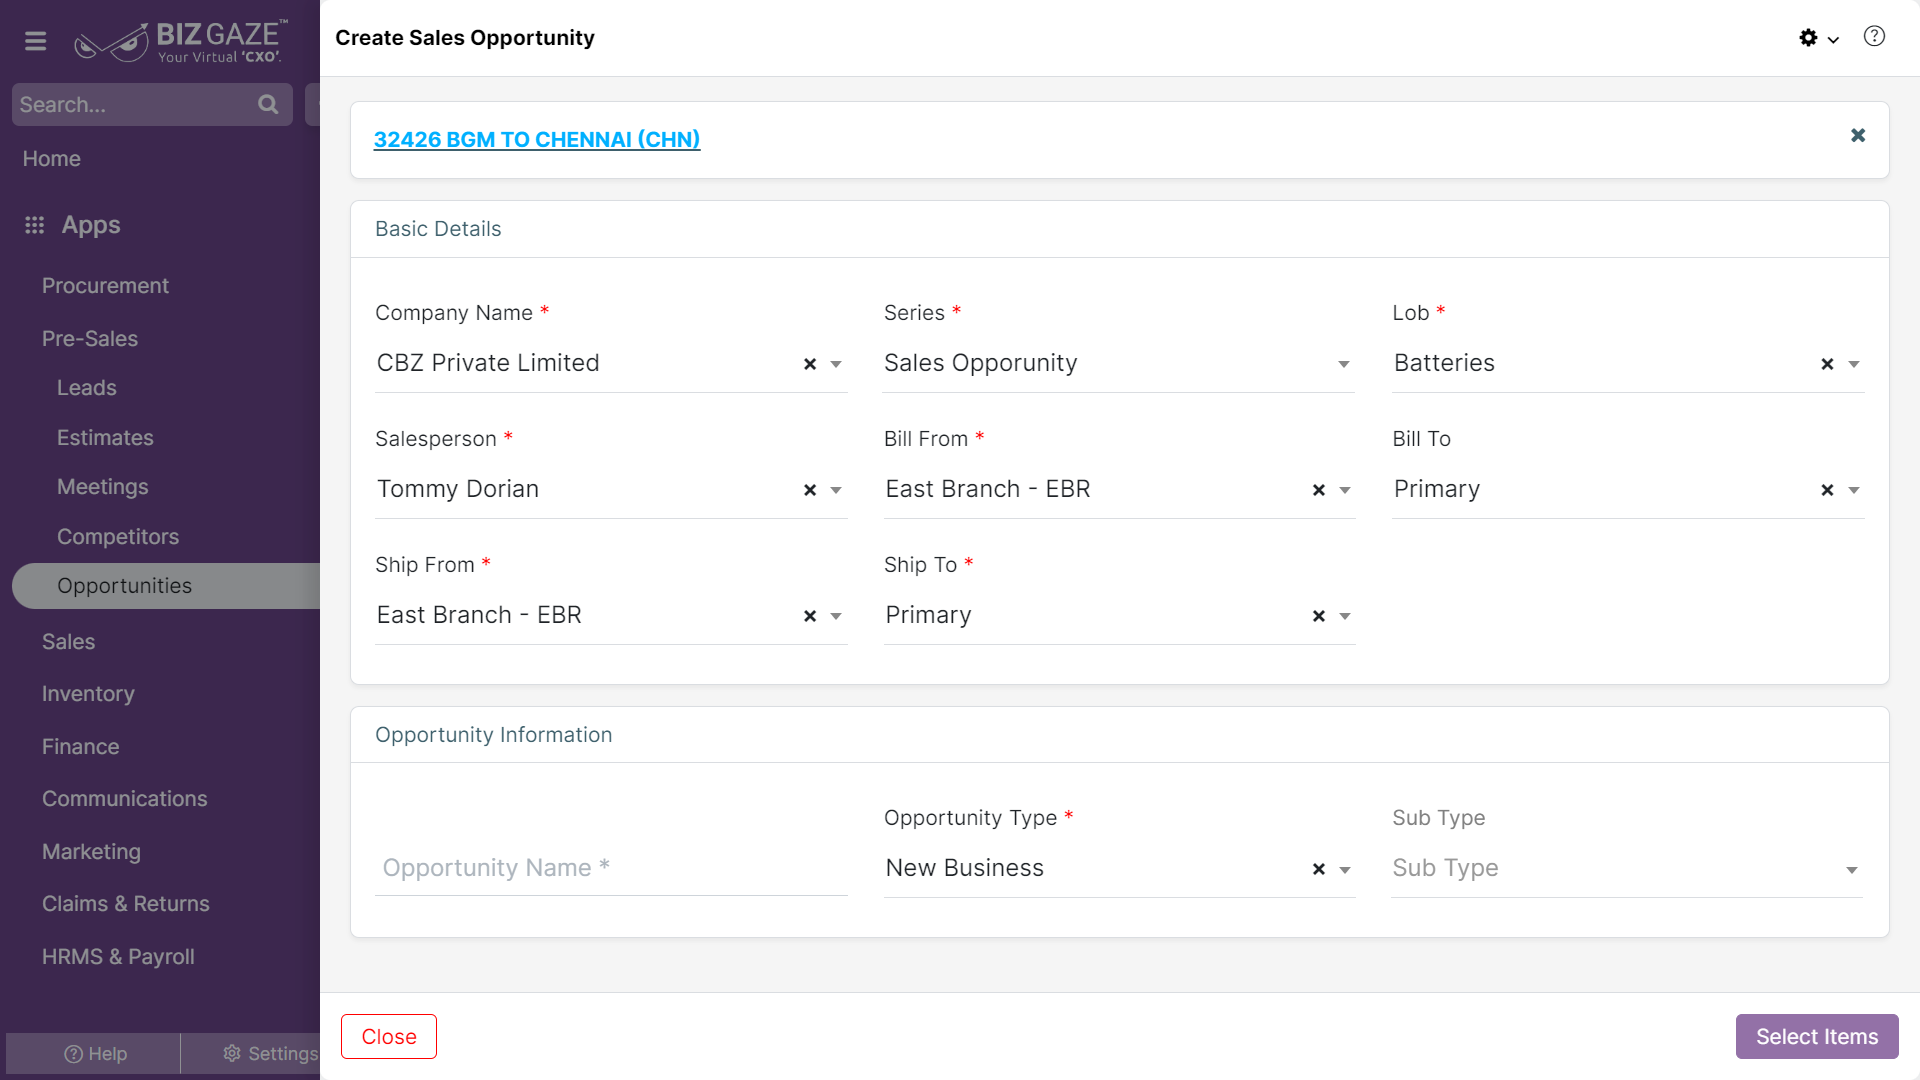Expand the Sub Type dropdown
1920x1080 pixels.
(1852, 870)
